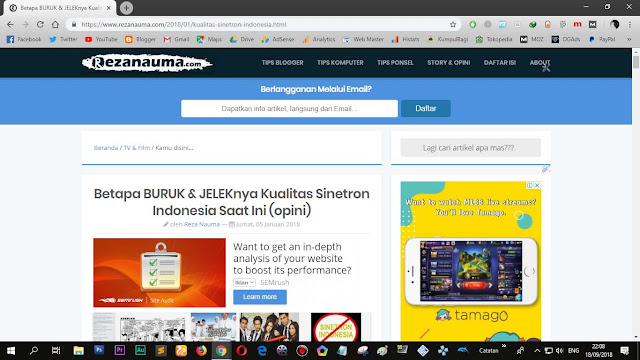This screenshot has width=640, height=360.
Task: Open the taskbar search
Action: pos(34,351)
